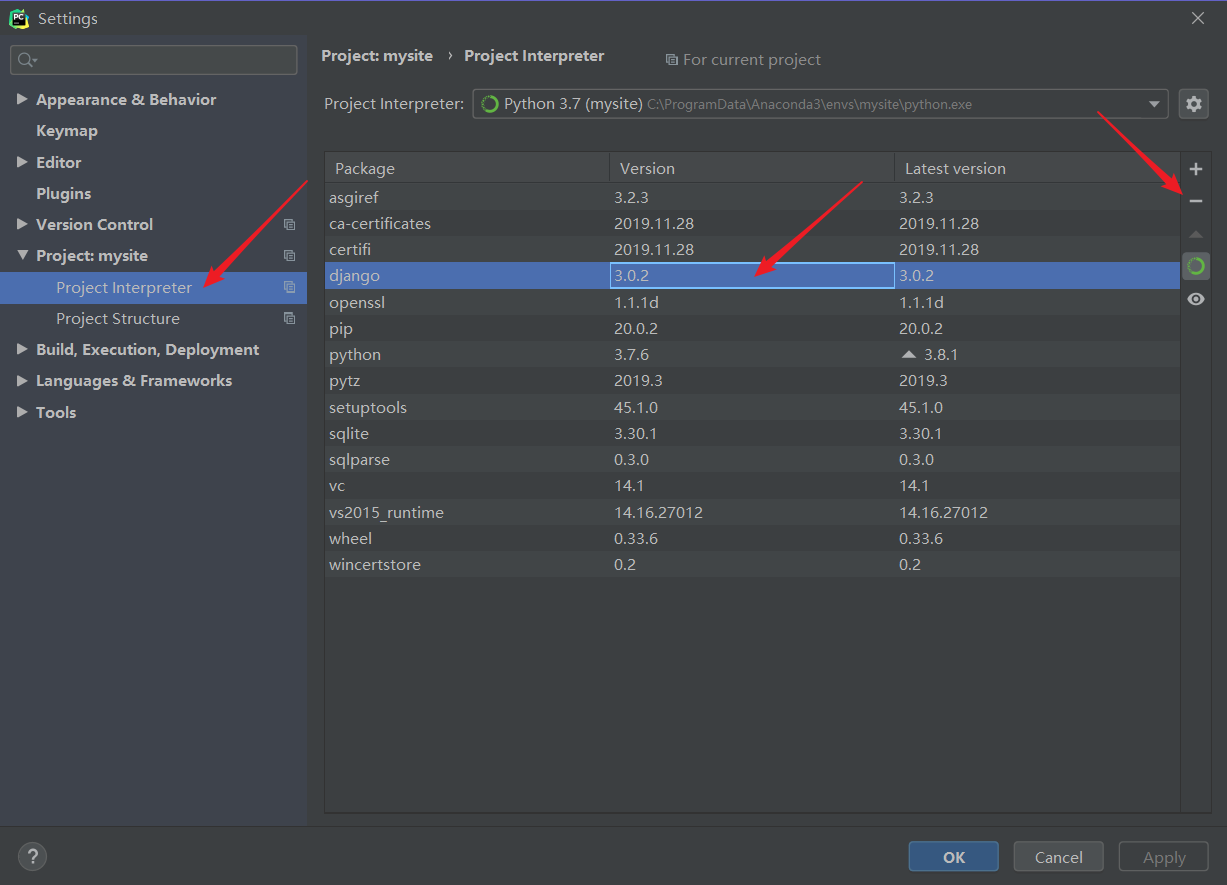Screen dimensions: 1227x885
Task: Toggle the Conda package manager icon
Action: [1195, 266]
